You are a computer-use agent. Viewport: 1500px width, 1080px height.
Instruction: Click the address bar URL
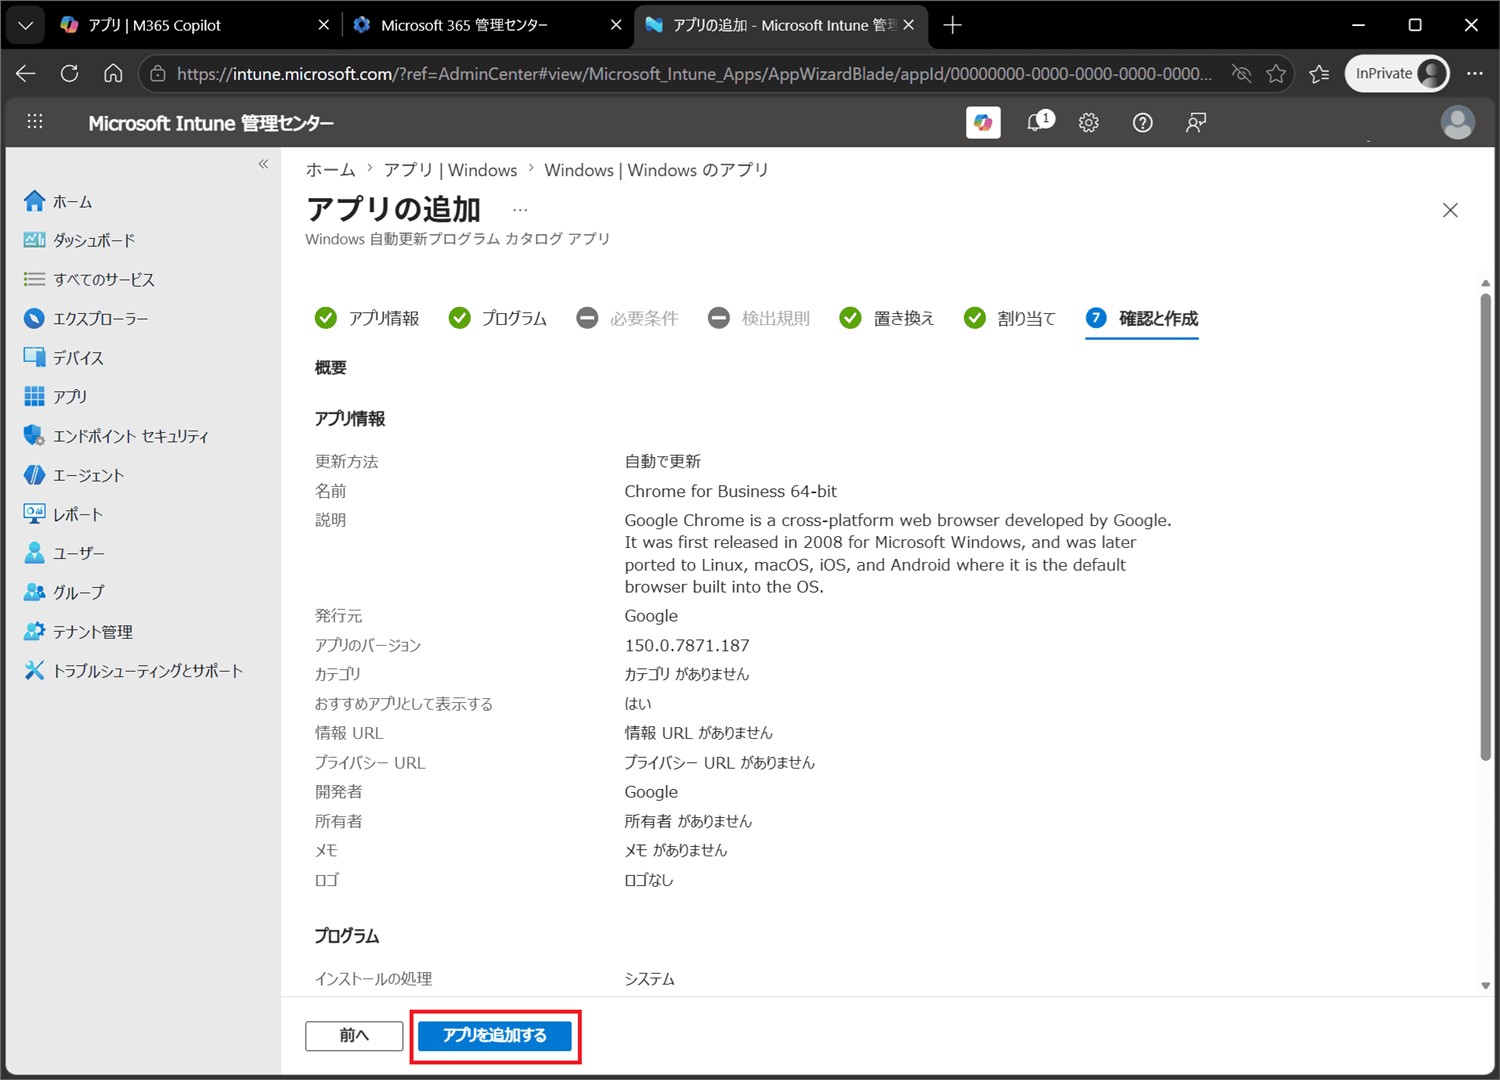pos(694,73)
